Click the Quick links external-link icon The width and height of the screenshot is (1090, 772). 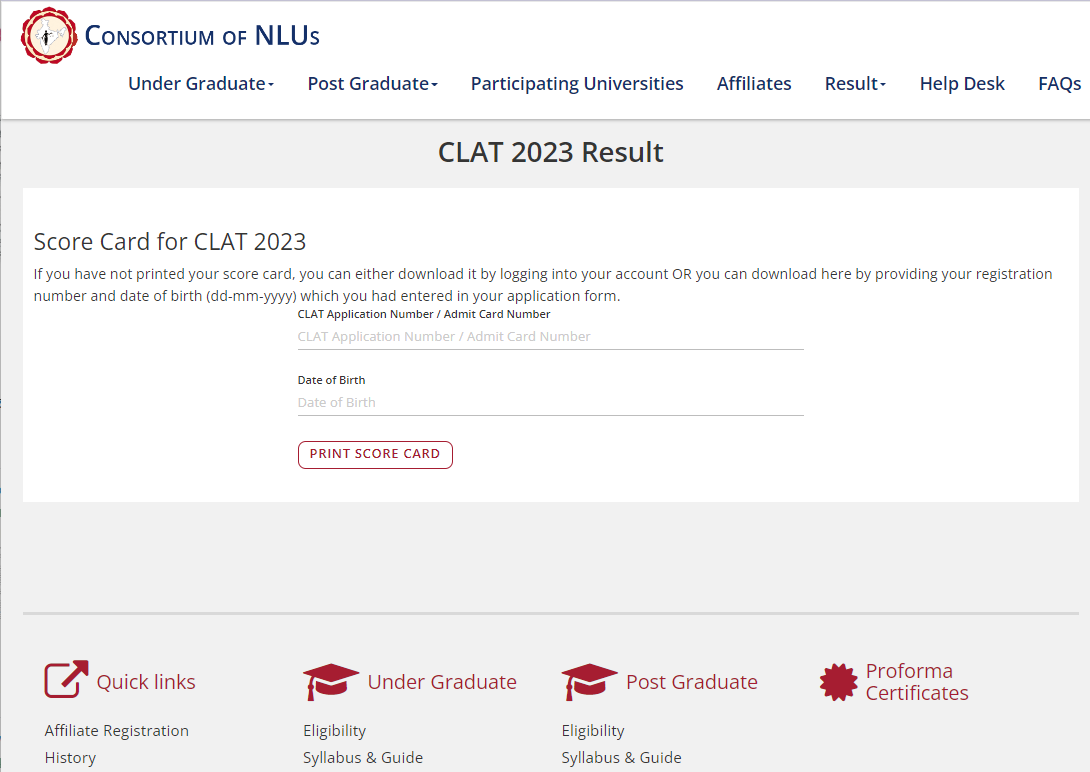[66, 680]
